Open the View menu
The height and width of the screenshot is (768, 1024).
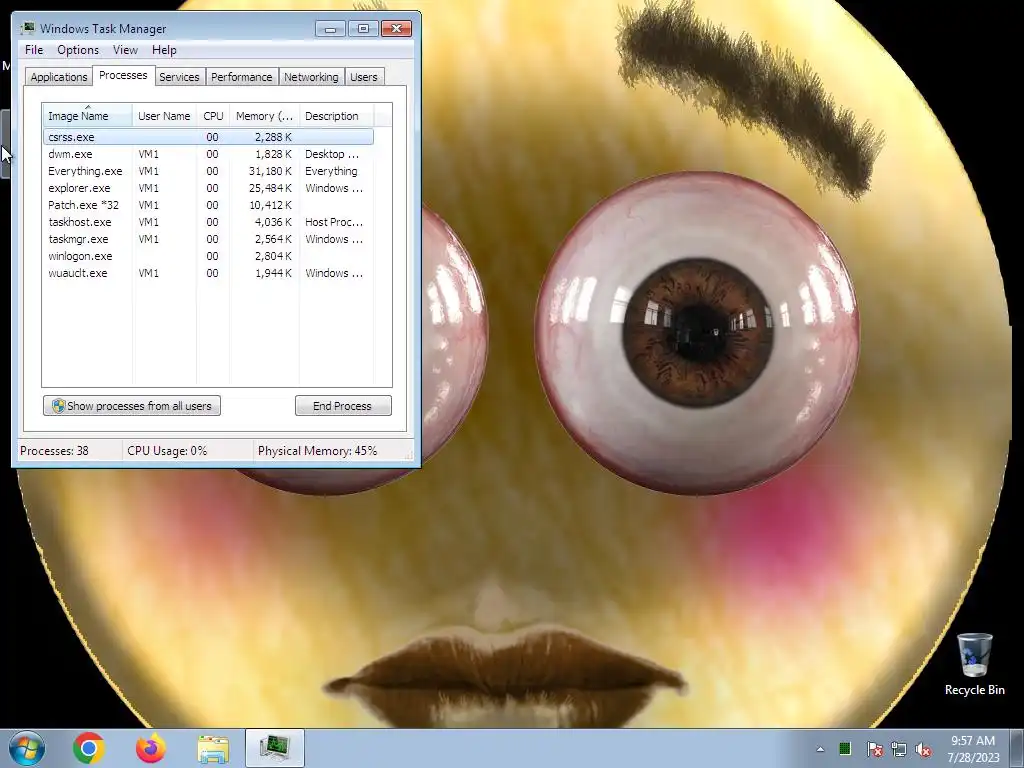[125, 50]
